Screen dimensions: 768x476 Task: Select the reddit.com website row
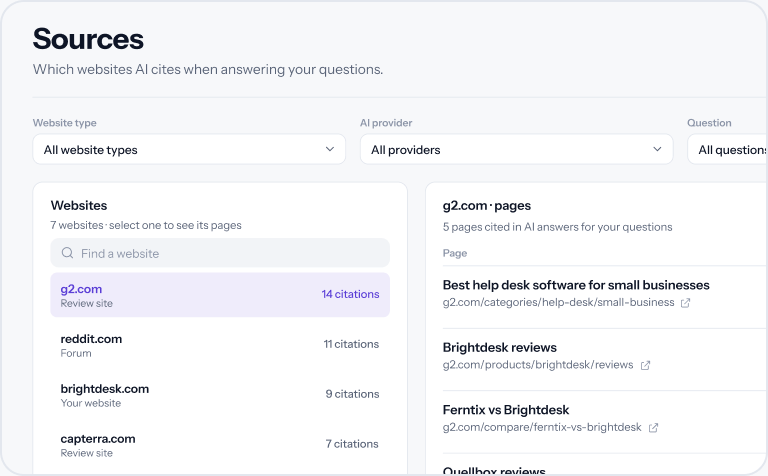click(x=220, y=345)
